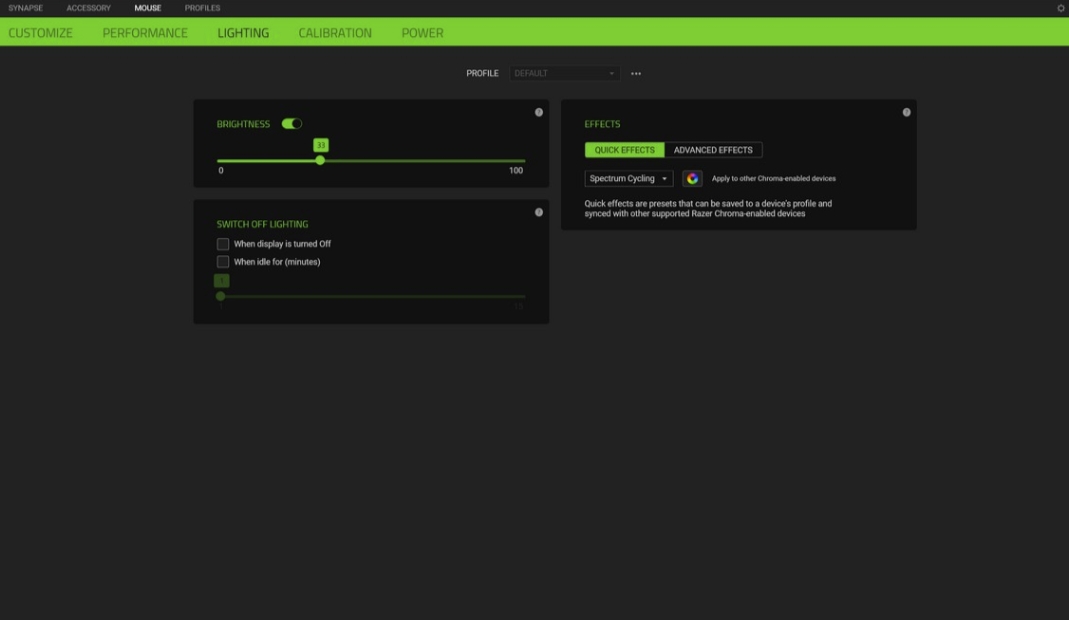The width and height of the screenshot is (1069, 620).
Task: Open the Spectrum Cycling effect dropdown
Action: tap(629, 179)
